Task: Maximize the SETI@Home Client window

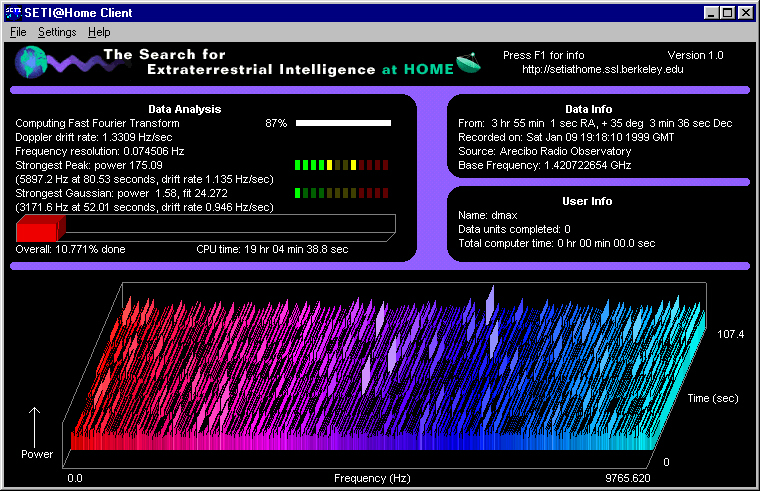Action: [728, 13]
